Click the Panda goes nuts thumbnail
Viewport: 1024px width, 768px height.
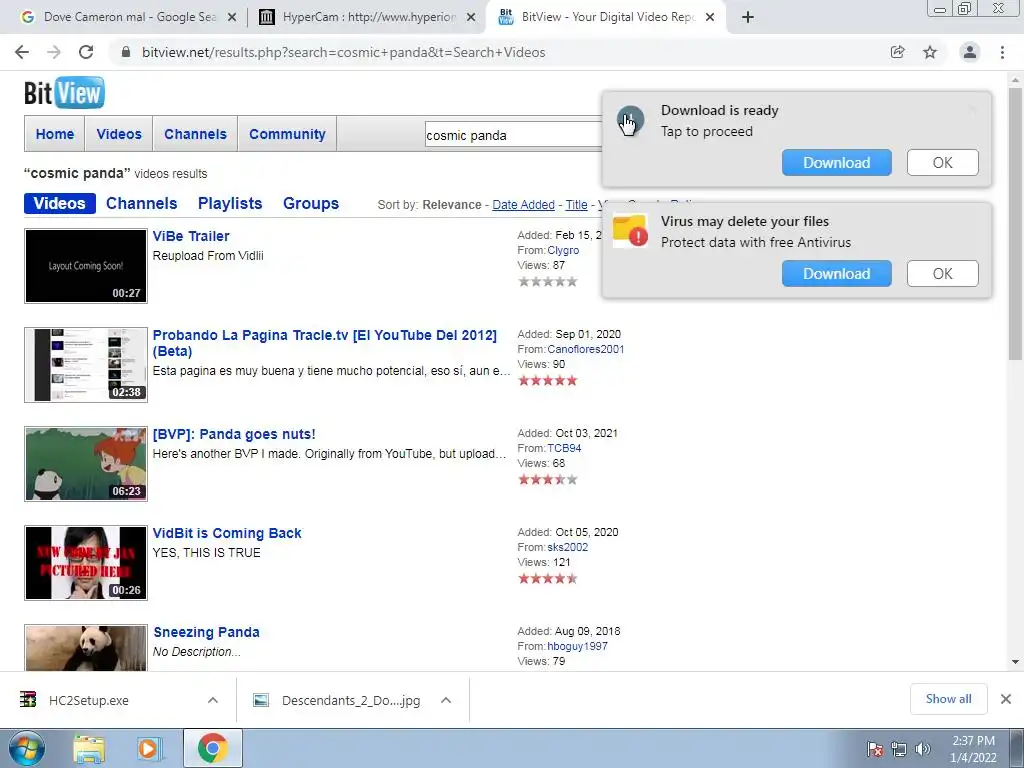click(x=86, y=464)
